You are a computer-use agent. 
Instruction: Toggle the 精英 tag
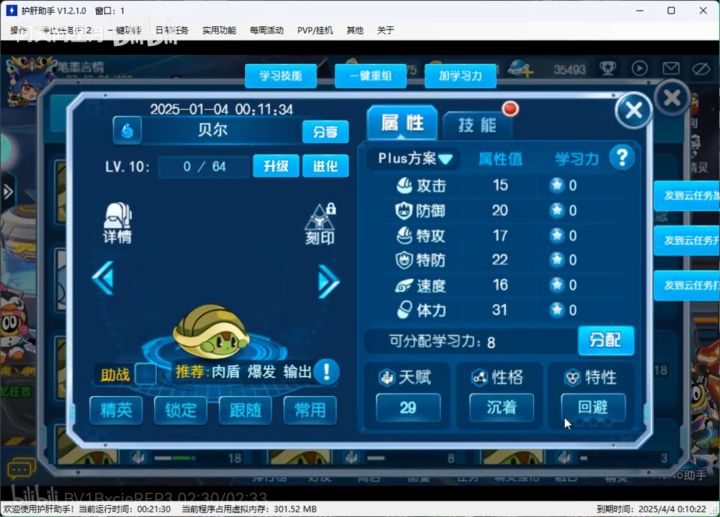tap(116, 410)
